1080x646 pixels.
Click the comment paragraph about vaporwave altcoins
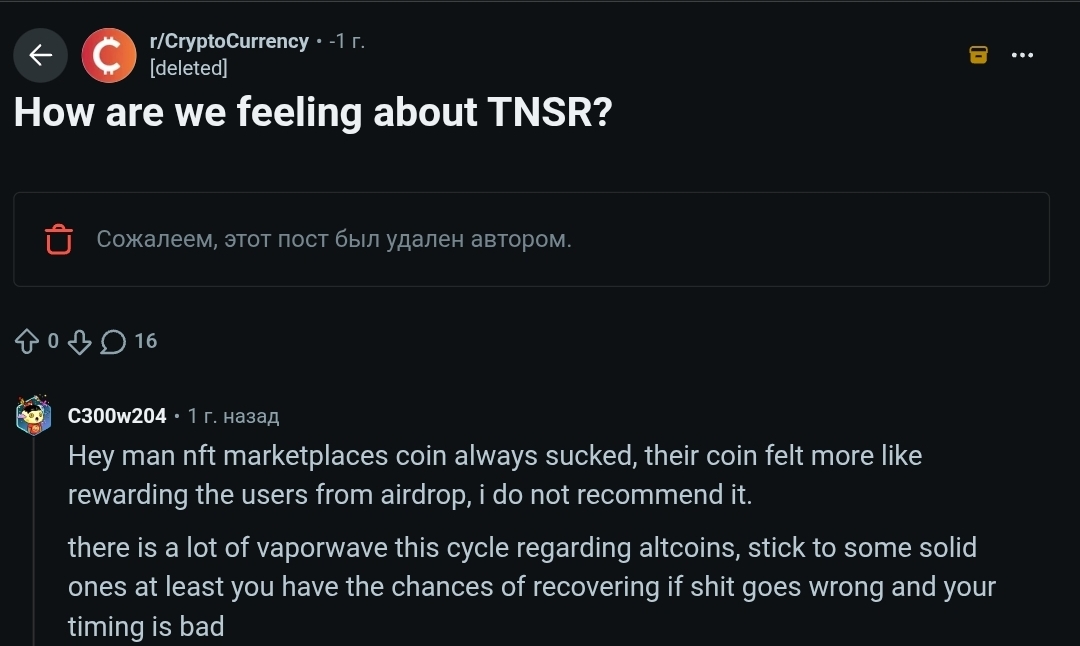530,586
